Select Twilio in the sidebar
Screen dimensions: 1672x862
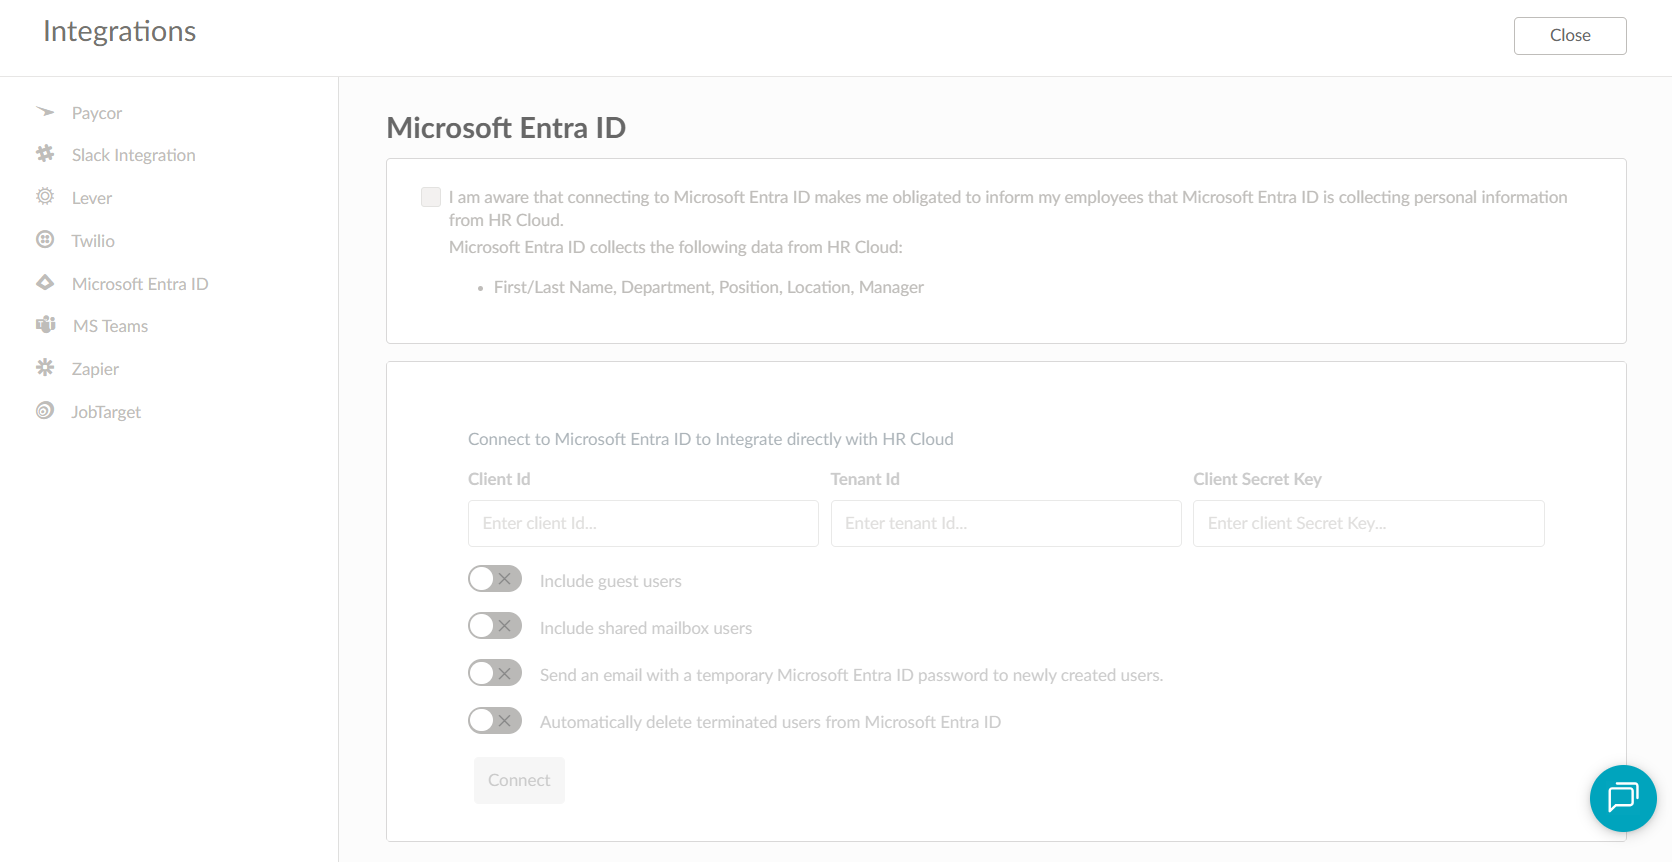[x=93, y=241]
